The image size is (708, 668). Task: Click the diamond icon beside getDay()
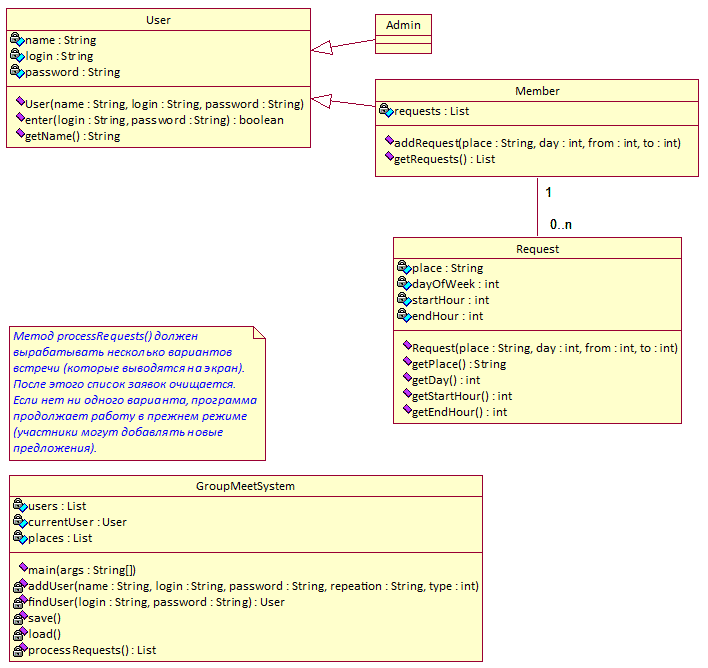click(407, 377)
